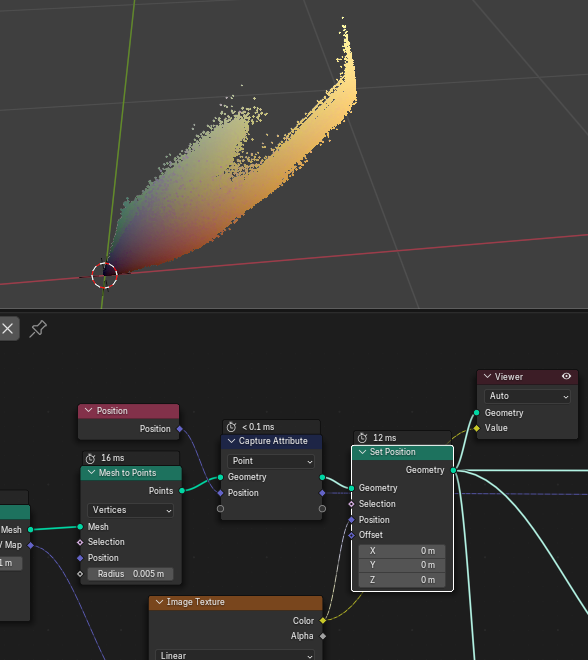Collapse the Capture Attribute node

[x=231, y=441]
